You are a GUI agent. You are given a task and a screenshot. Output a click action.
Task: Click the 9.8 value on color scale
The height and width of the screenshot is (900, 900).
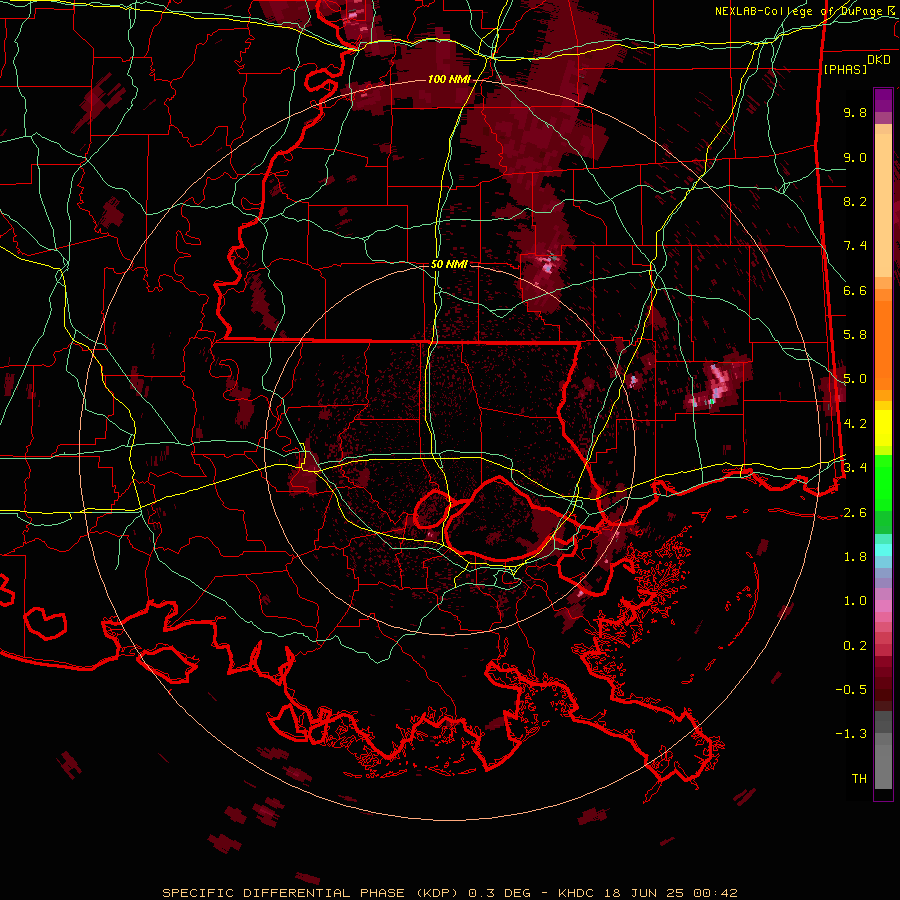855,112
